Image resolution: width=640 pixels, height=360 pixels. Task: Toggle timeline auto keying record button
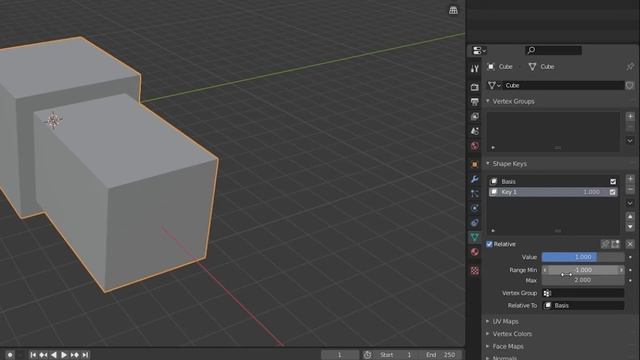coord(10,355)
